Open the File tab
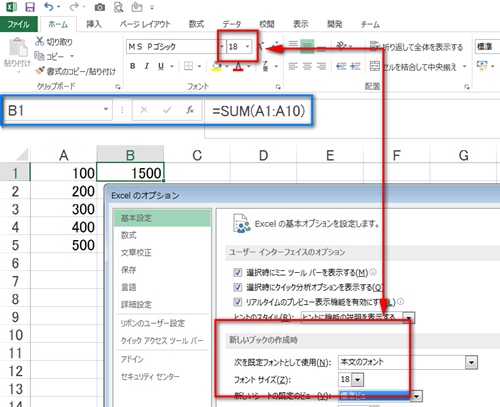 point(19,24)
